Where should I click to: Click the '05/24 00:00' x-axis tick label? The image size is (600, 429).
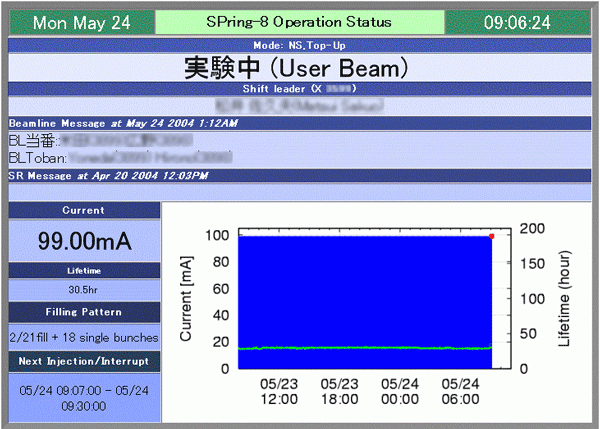pos(400,391)
